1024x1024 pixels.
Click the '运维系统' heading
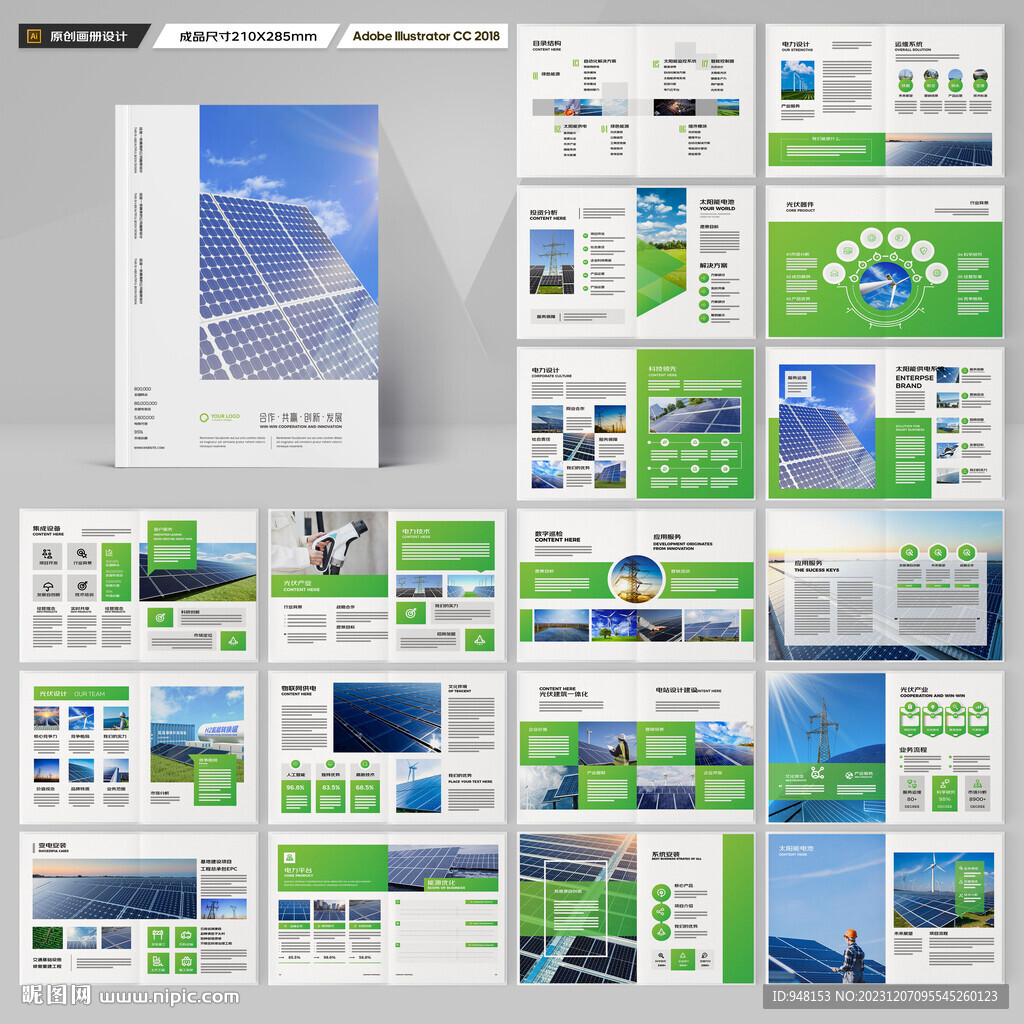(908, 44)
